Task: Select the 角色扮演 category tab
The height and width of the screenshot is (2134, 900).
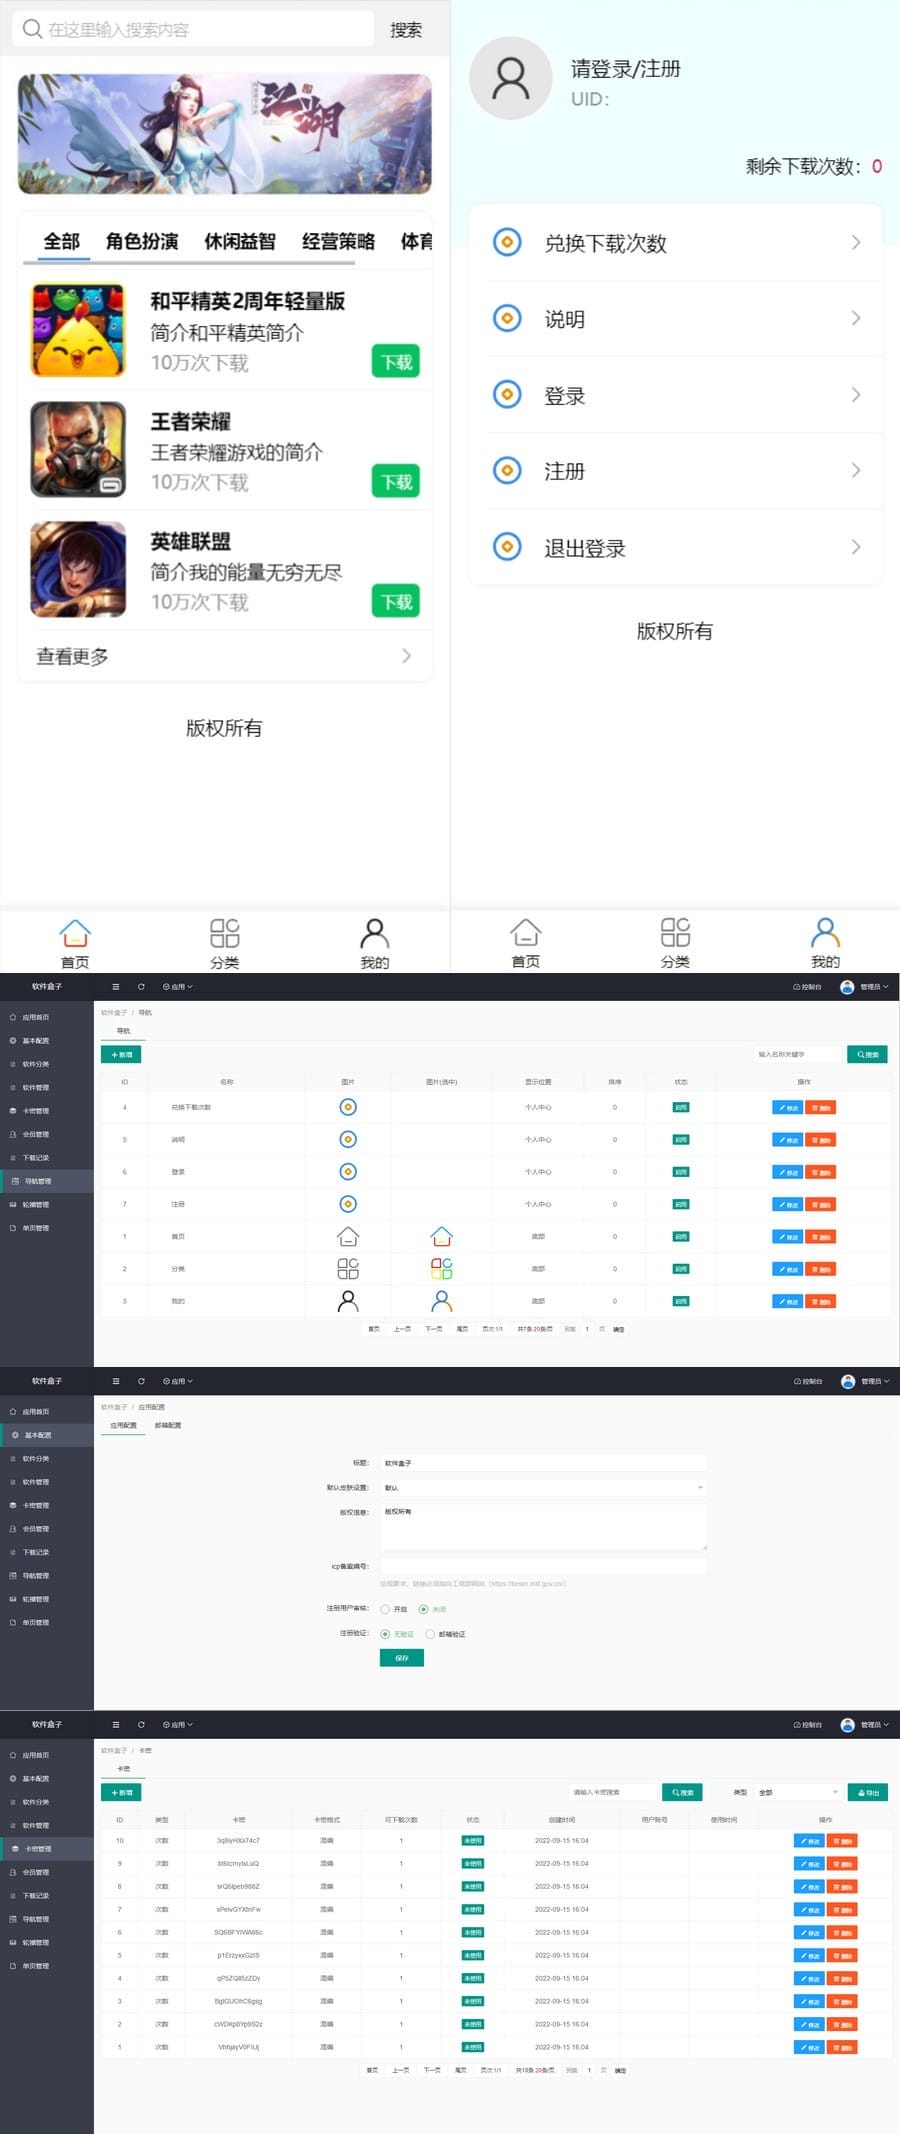Action: tap(142, 241)
